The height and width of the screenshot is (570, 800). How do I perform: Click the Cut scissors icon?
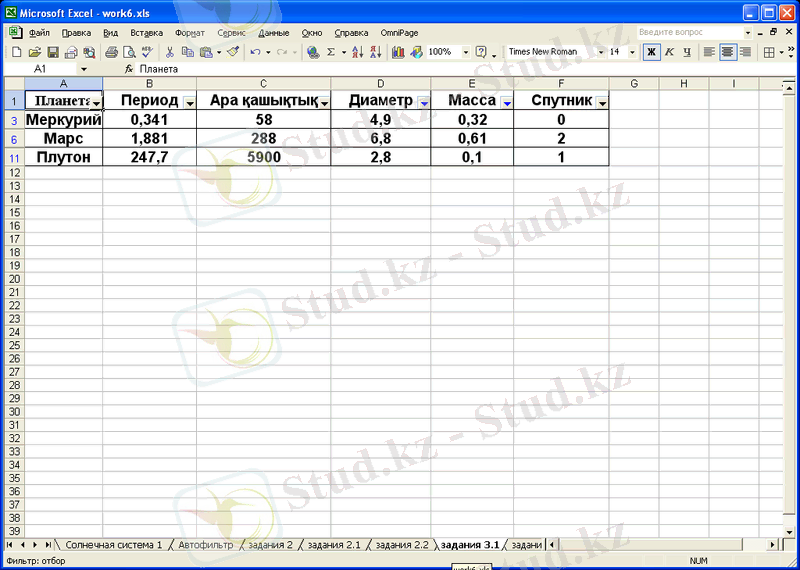click(x=170, y=52)
